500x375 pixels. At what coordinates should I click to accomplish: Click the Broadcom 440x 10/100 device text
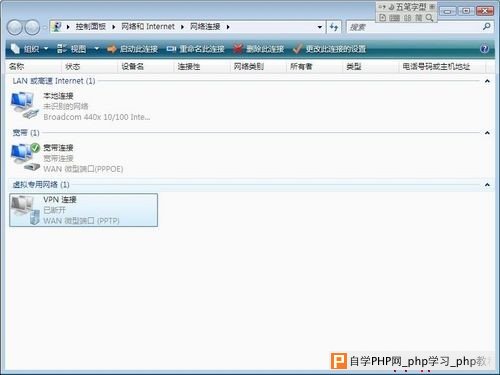(x=97, y=117)
